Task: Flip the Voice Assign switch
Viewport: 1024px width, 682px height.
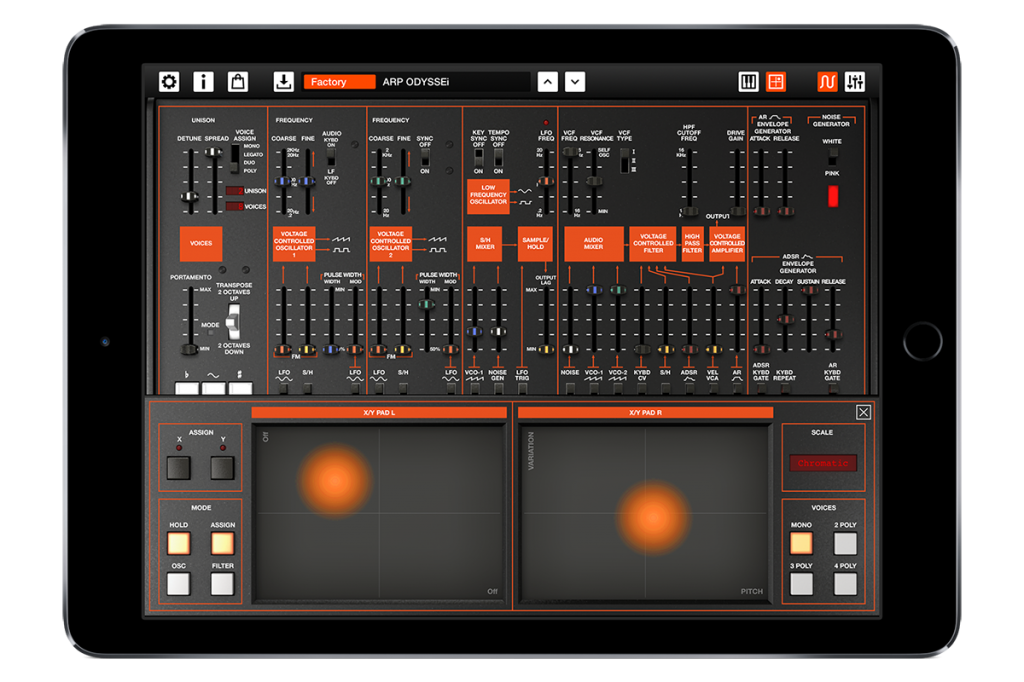Action: (x=235, y=159)
